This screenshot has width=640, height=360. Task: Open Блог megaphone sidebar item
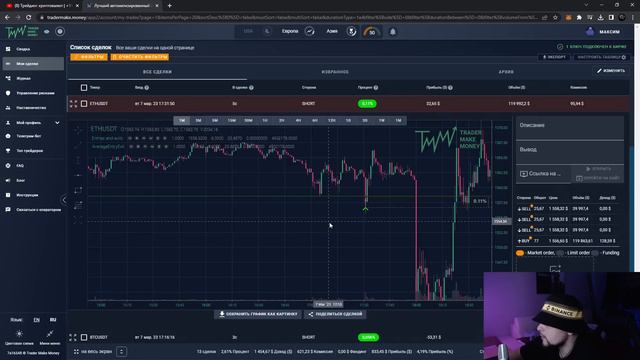(33, 180)
